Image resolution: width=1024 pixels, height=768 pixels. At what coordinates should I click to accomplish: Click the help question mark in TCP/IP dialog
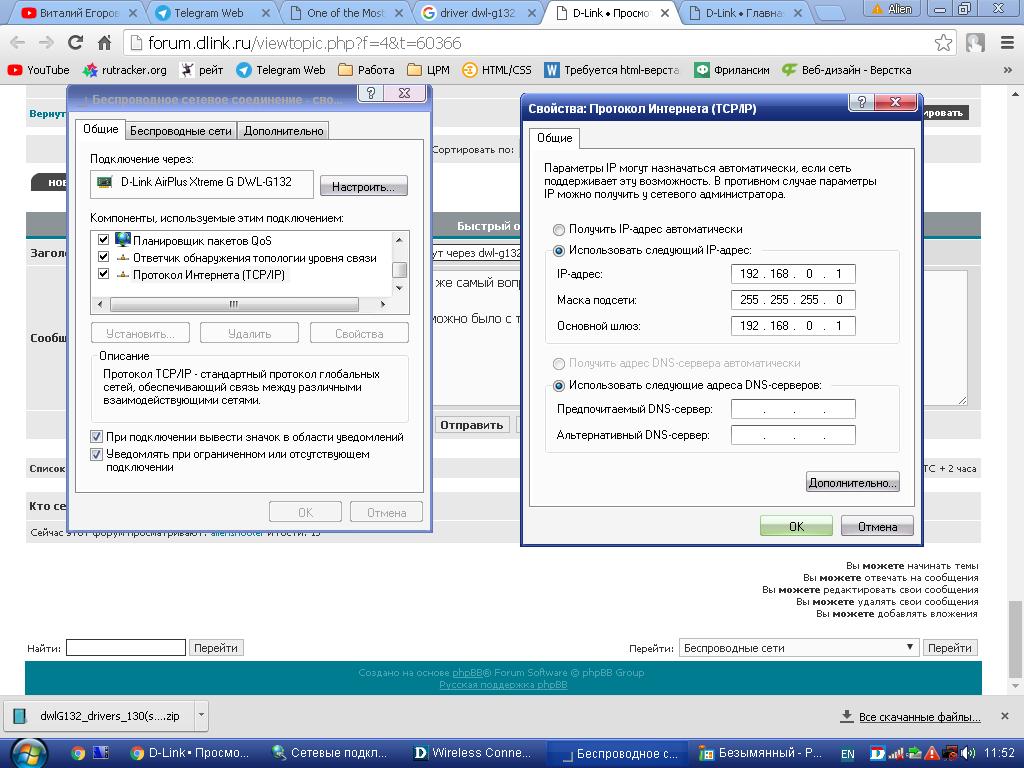pyautogui.click(x=861, y=103)
